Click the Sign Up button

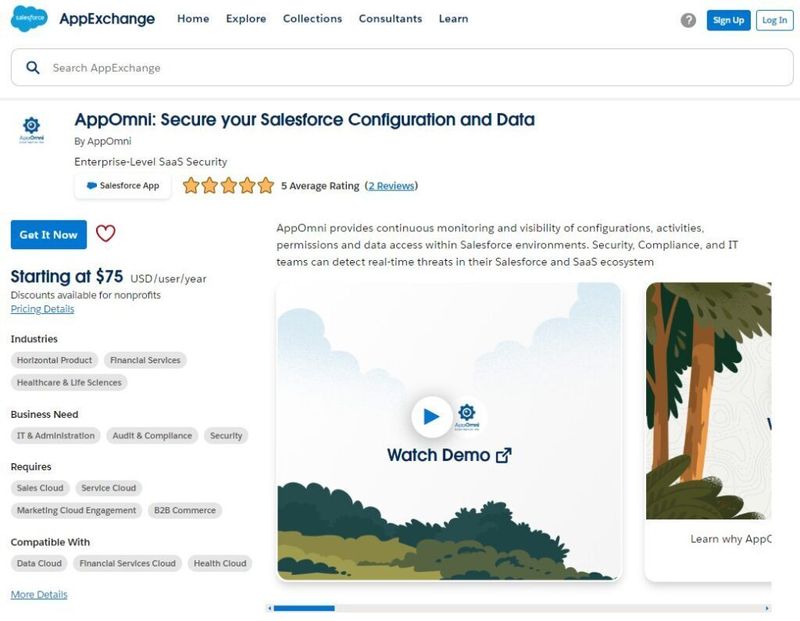click(x=728, y=20)
